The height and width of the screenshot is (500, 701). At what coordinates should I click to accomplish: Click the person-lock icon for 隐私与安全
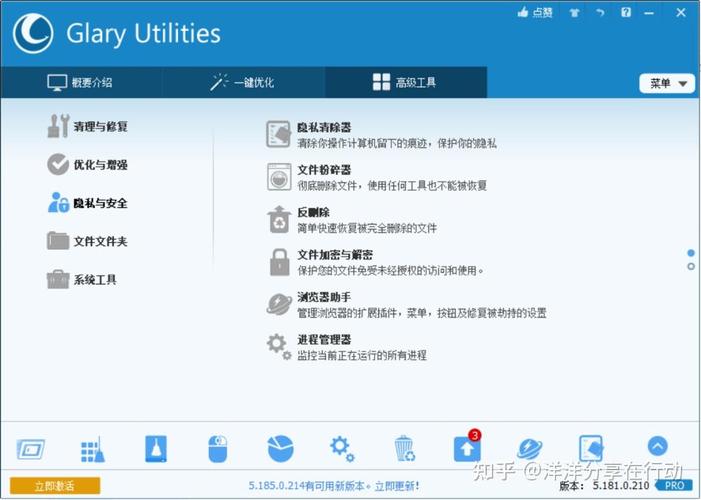58,203
